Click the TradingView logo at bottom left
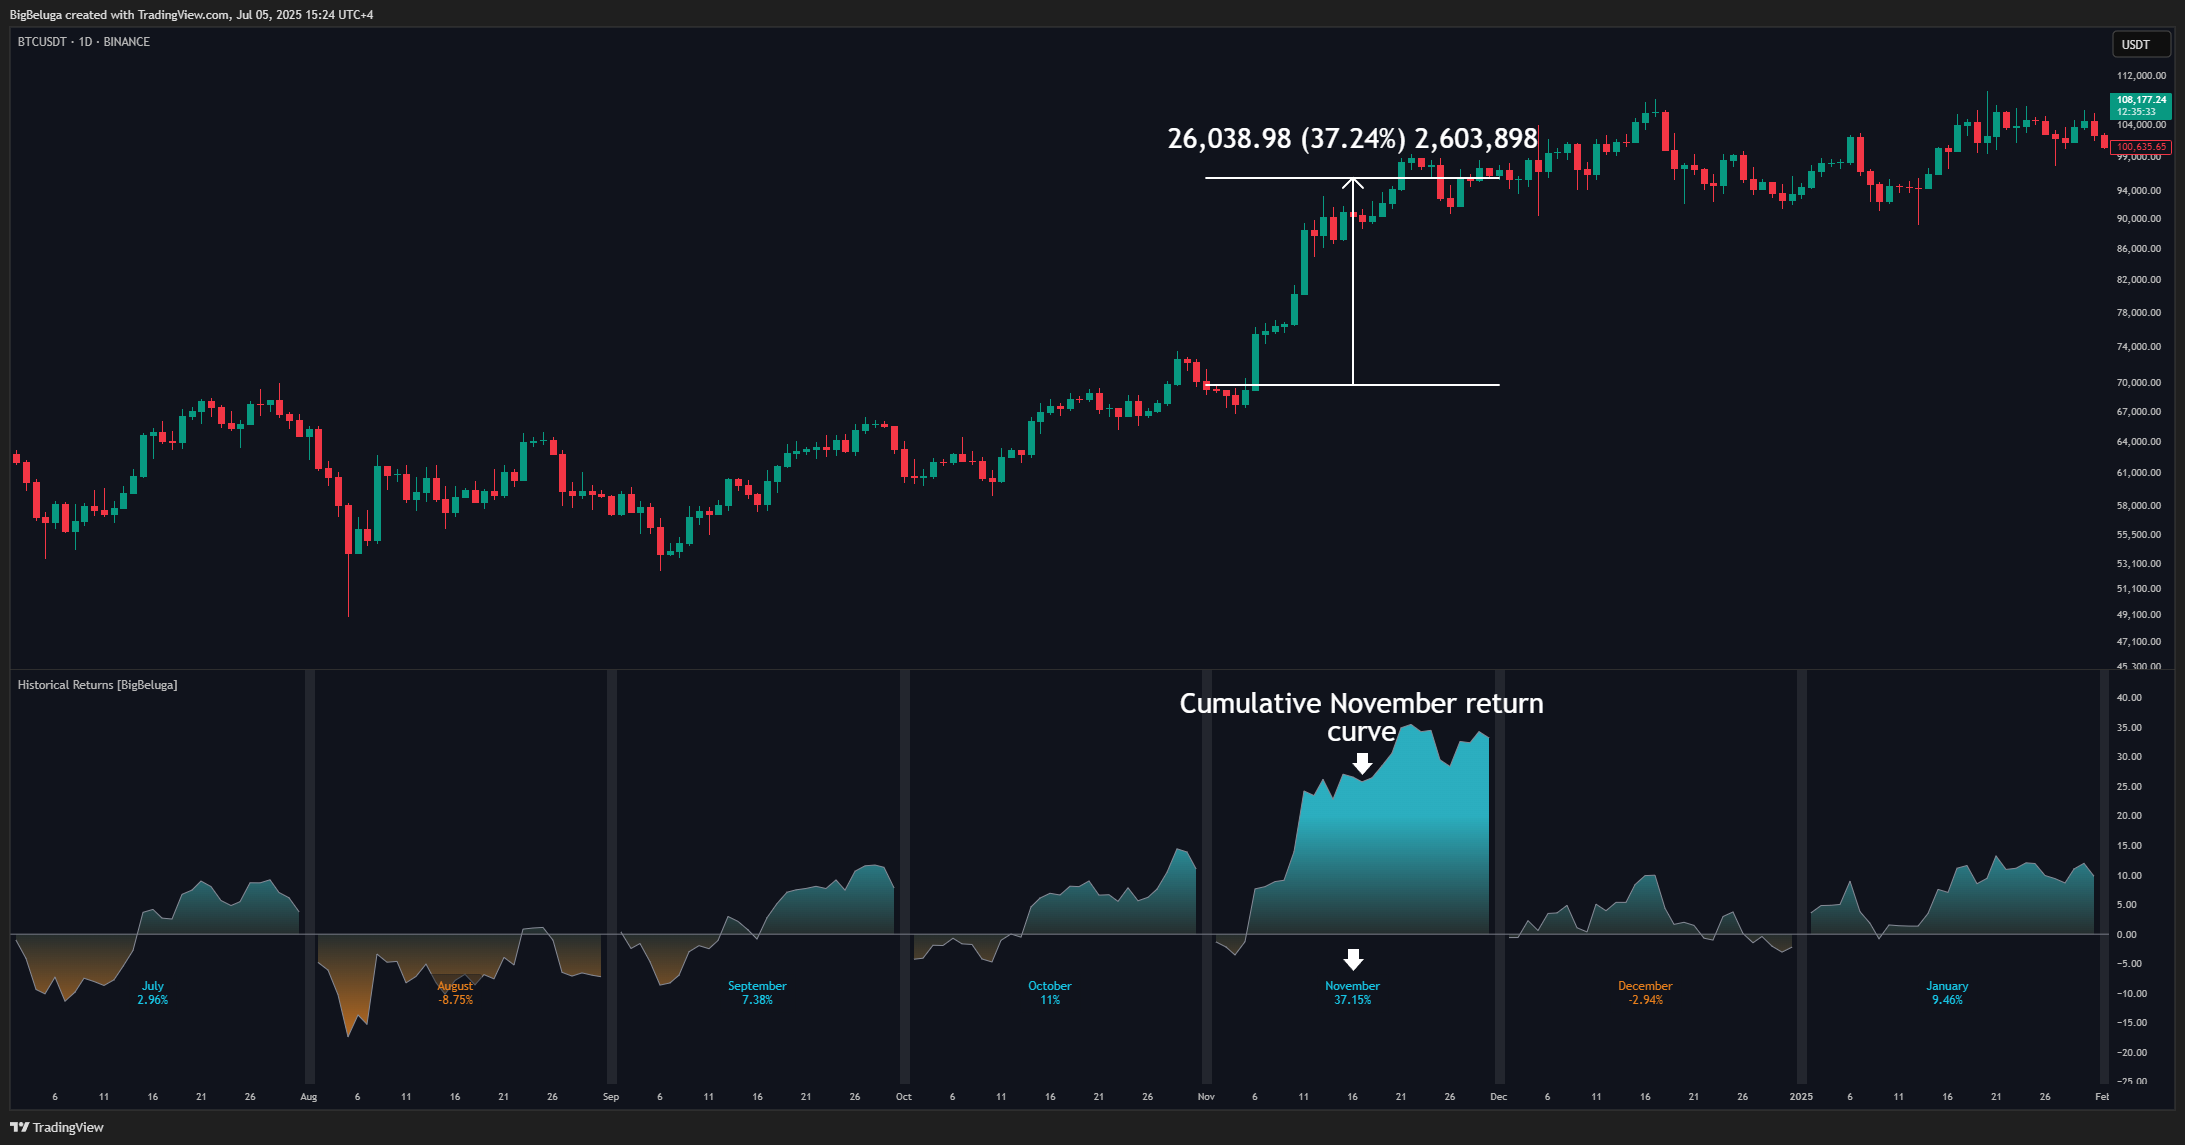2185x1145 pixels. [57, 1127]
